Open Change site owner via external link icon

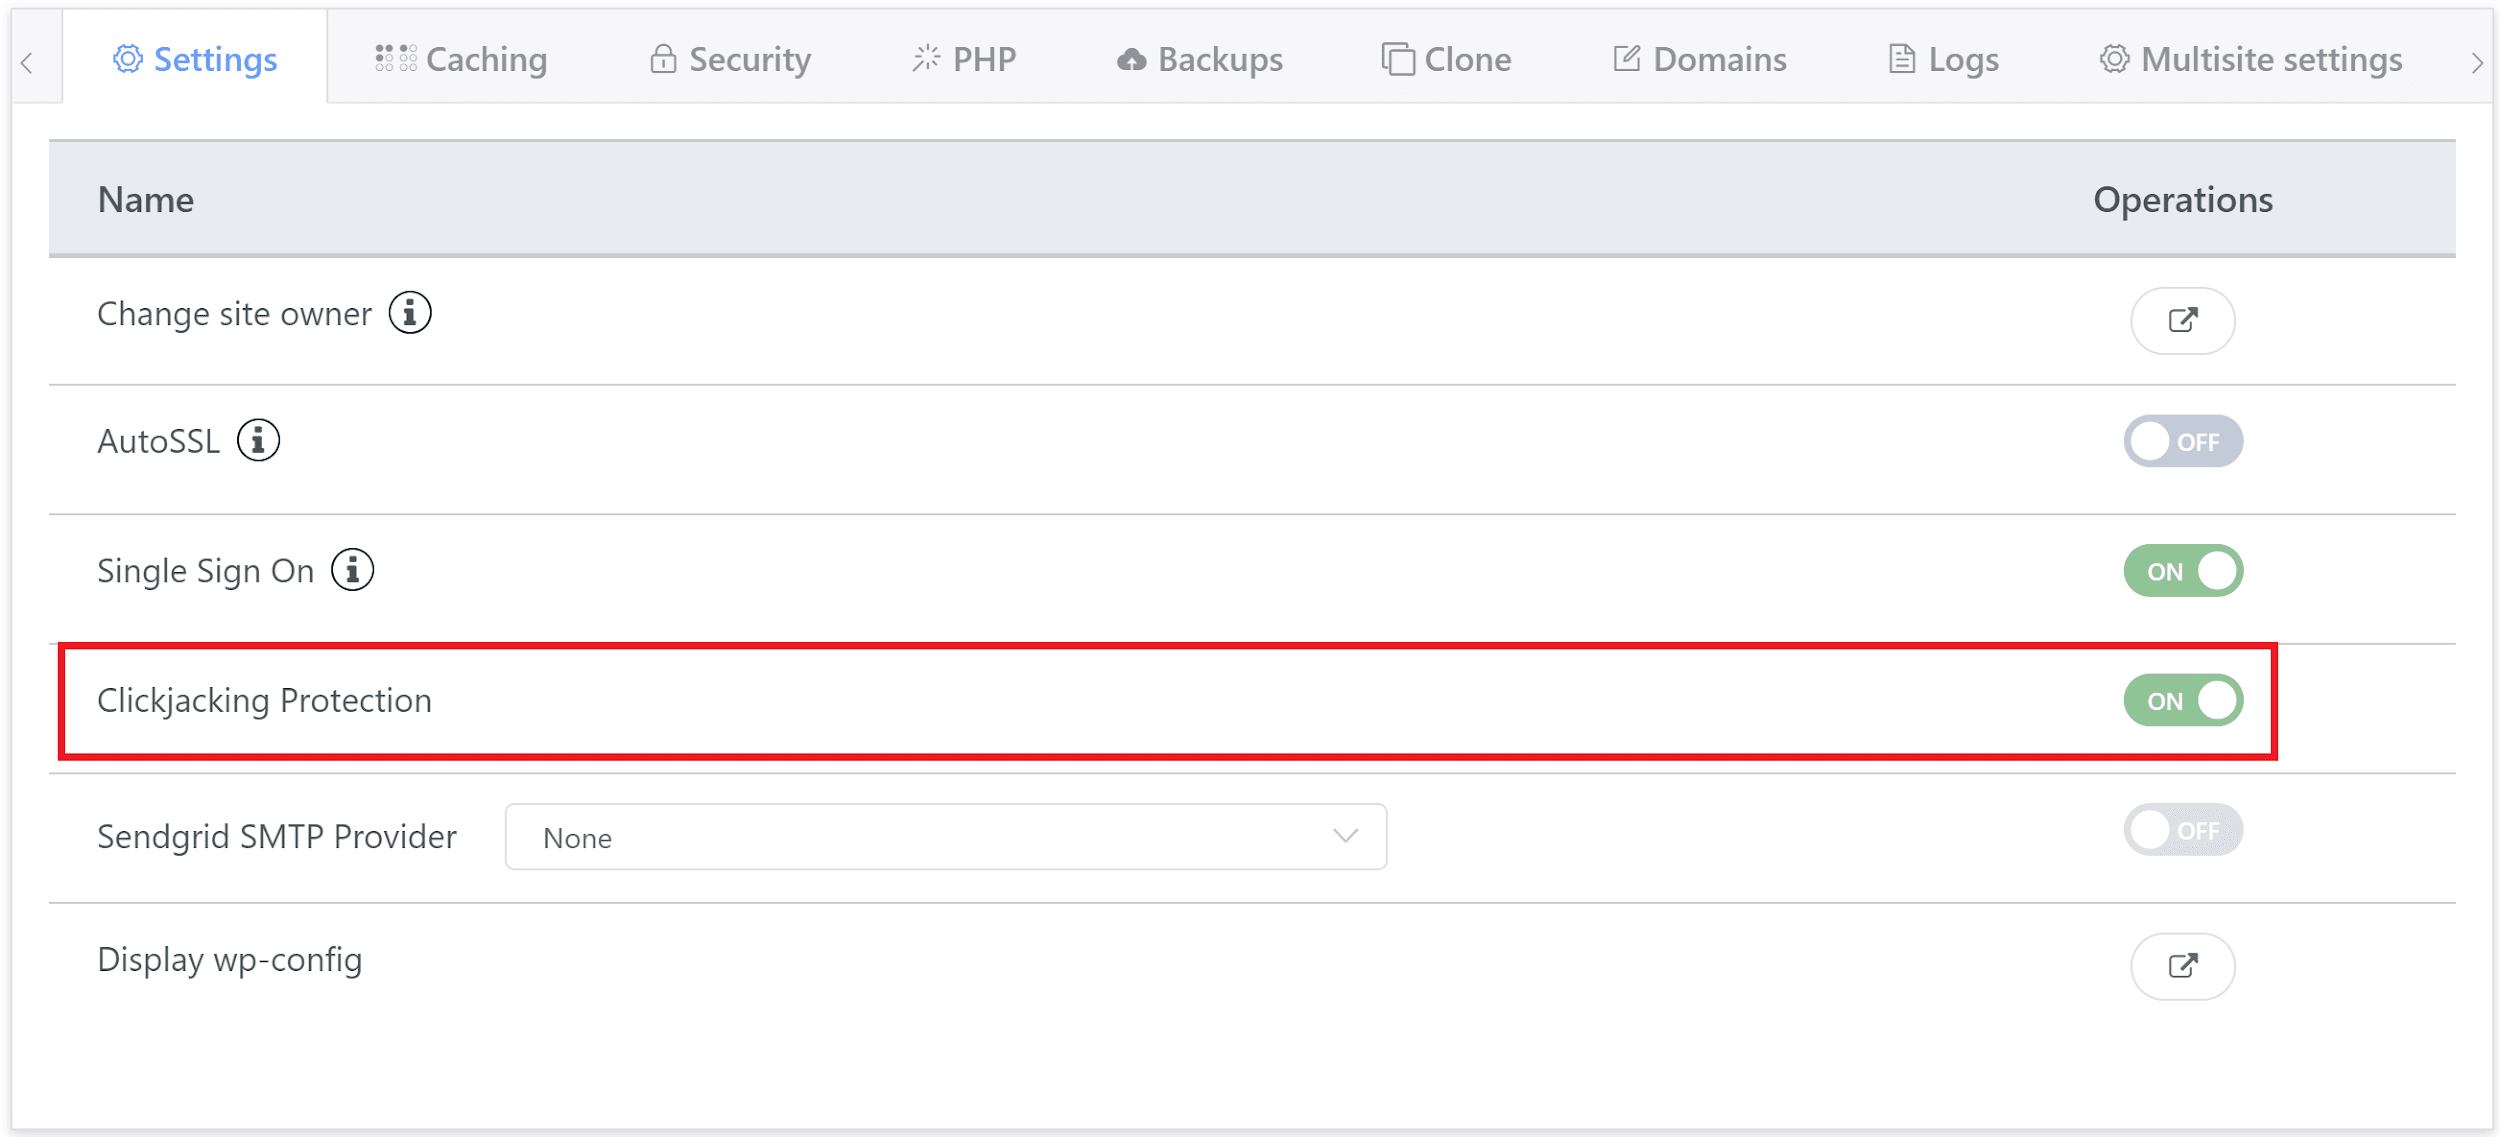(x=2182, y=320)
